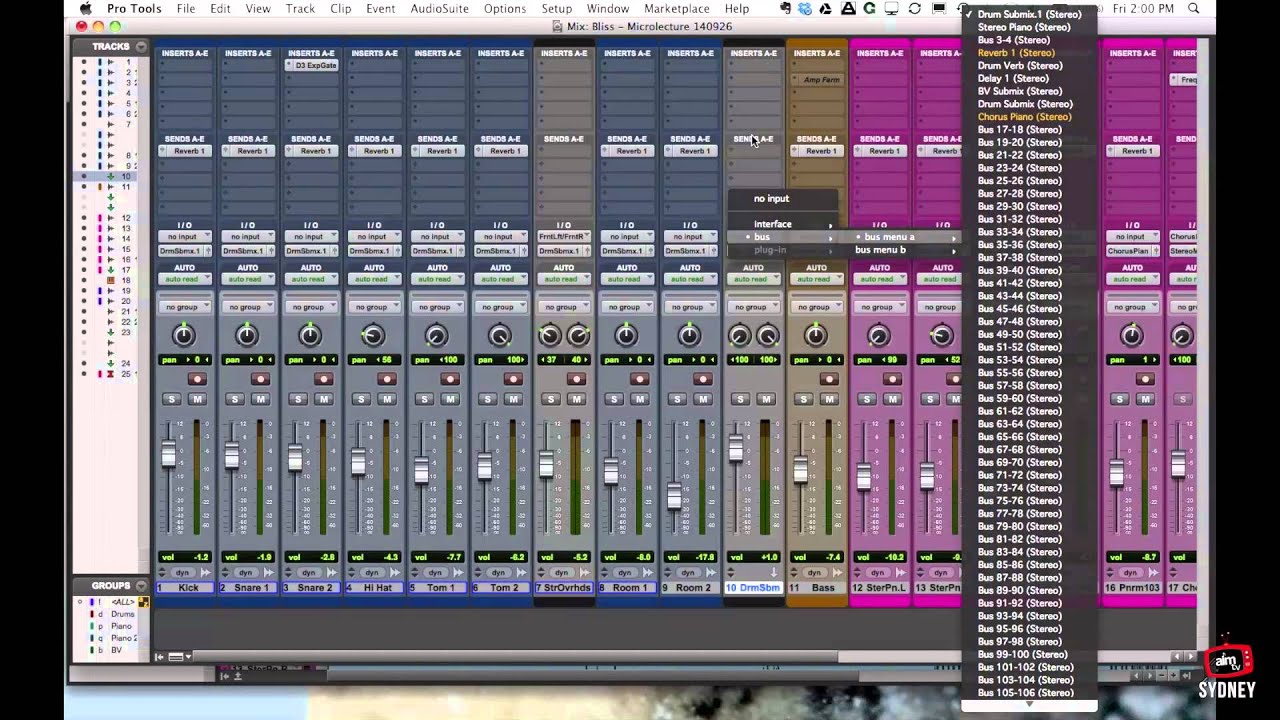This screenshot has height=720, width=1280.
Task: Record-arm the Kick track
Action: (197, 379)
